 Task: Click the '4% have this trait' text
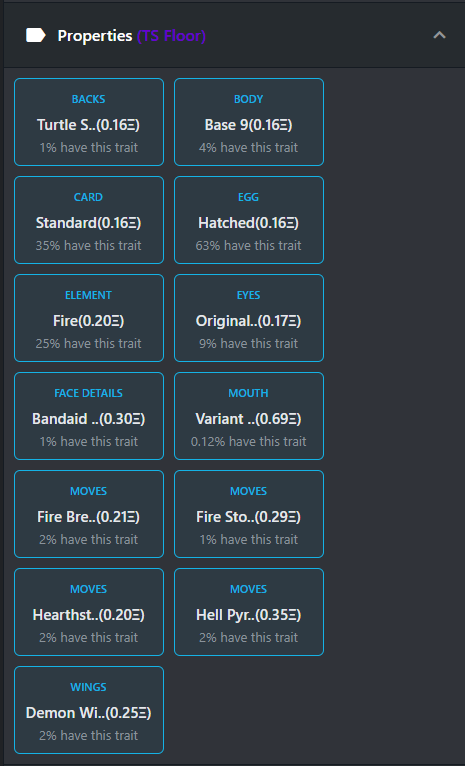pyautogui.click(x=249, y=148)
